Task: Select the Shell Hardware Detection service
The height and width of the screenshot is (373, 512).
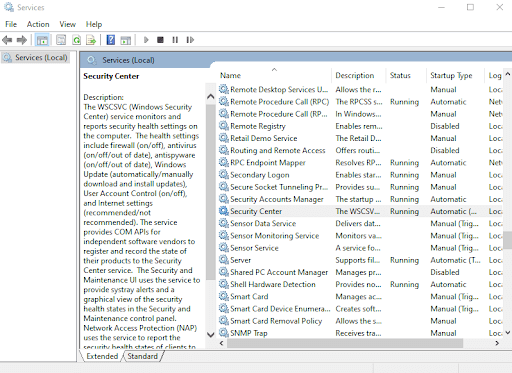Action: click(x=360, y=284)
